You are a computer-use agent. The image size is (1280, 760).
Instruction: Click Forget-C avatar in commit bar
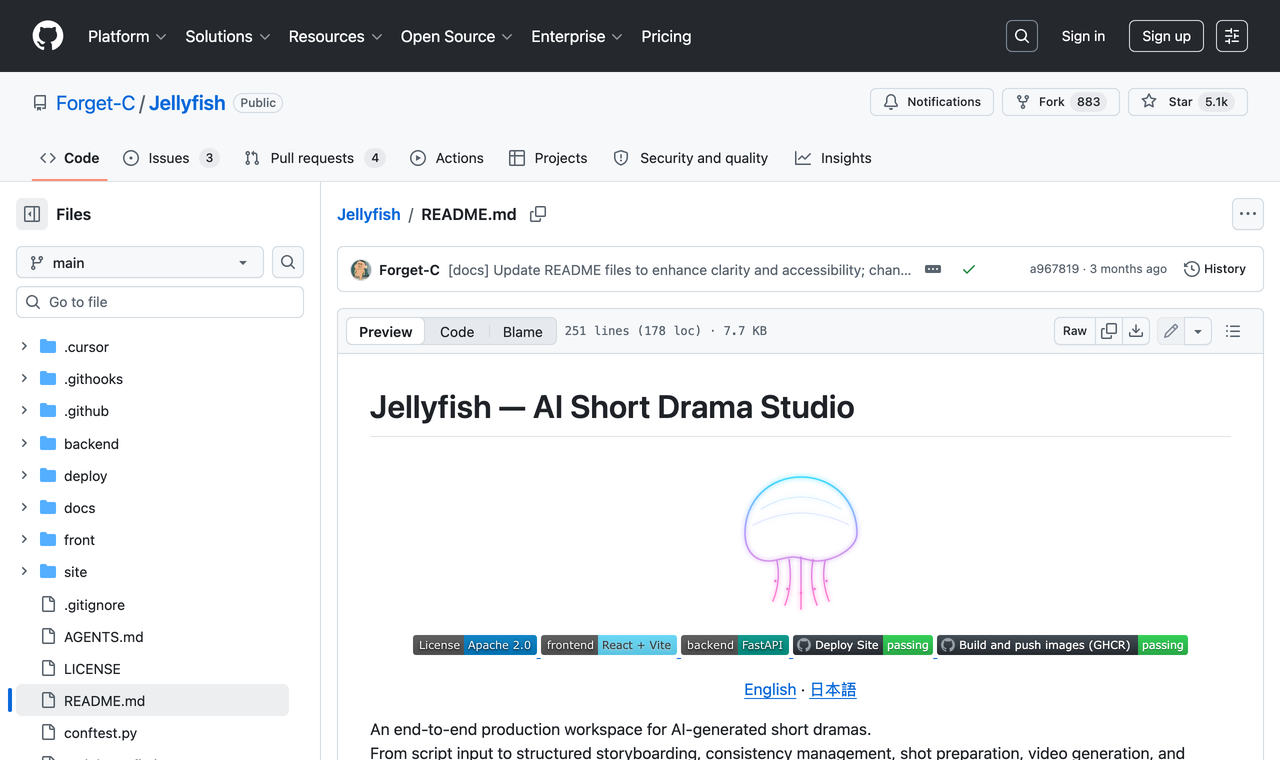click(361, 269)
